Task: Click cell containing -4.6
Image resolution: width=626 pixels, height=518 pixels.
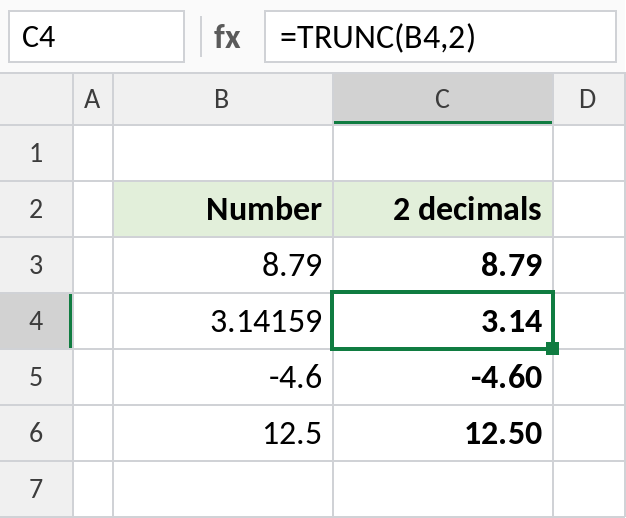Action: point(223,377)
